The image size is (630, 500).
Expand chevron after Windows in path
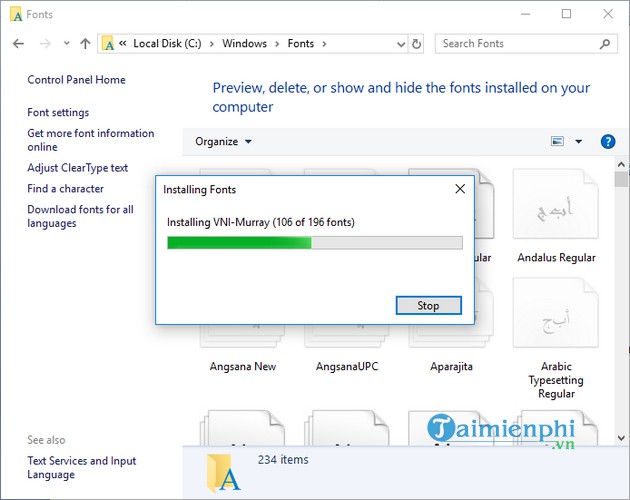click(x=277, y=44)
